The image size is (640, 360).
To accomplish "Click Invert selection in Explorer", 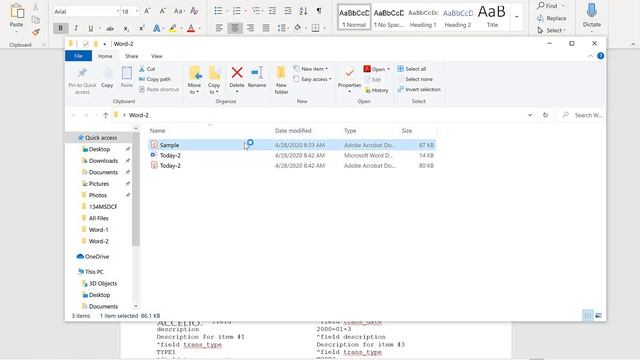I will click(419, 89).
